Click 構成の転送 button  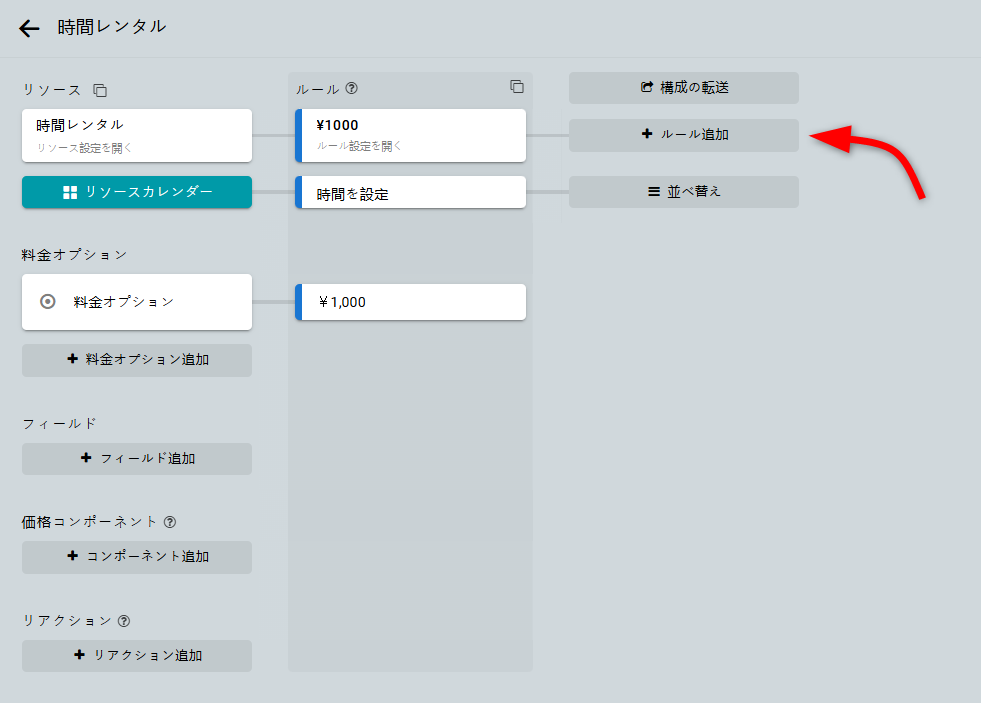point(684,88)
